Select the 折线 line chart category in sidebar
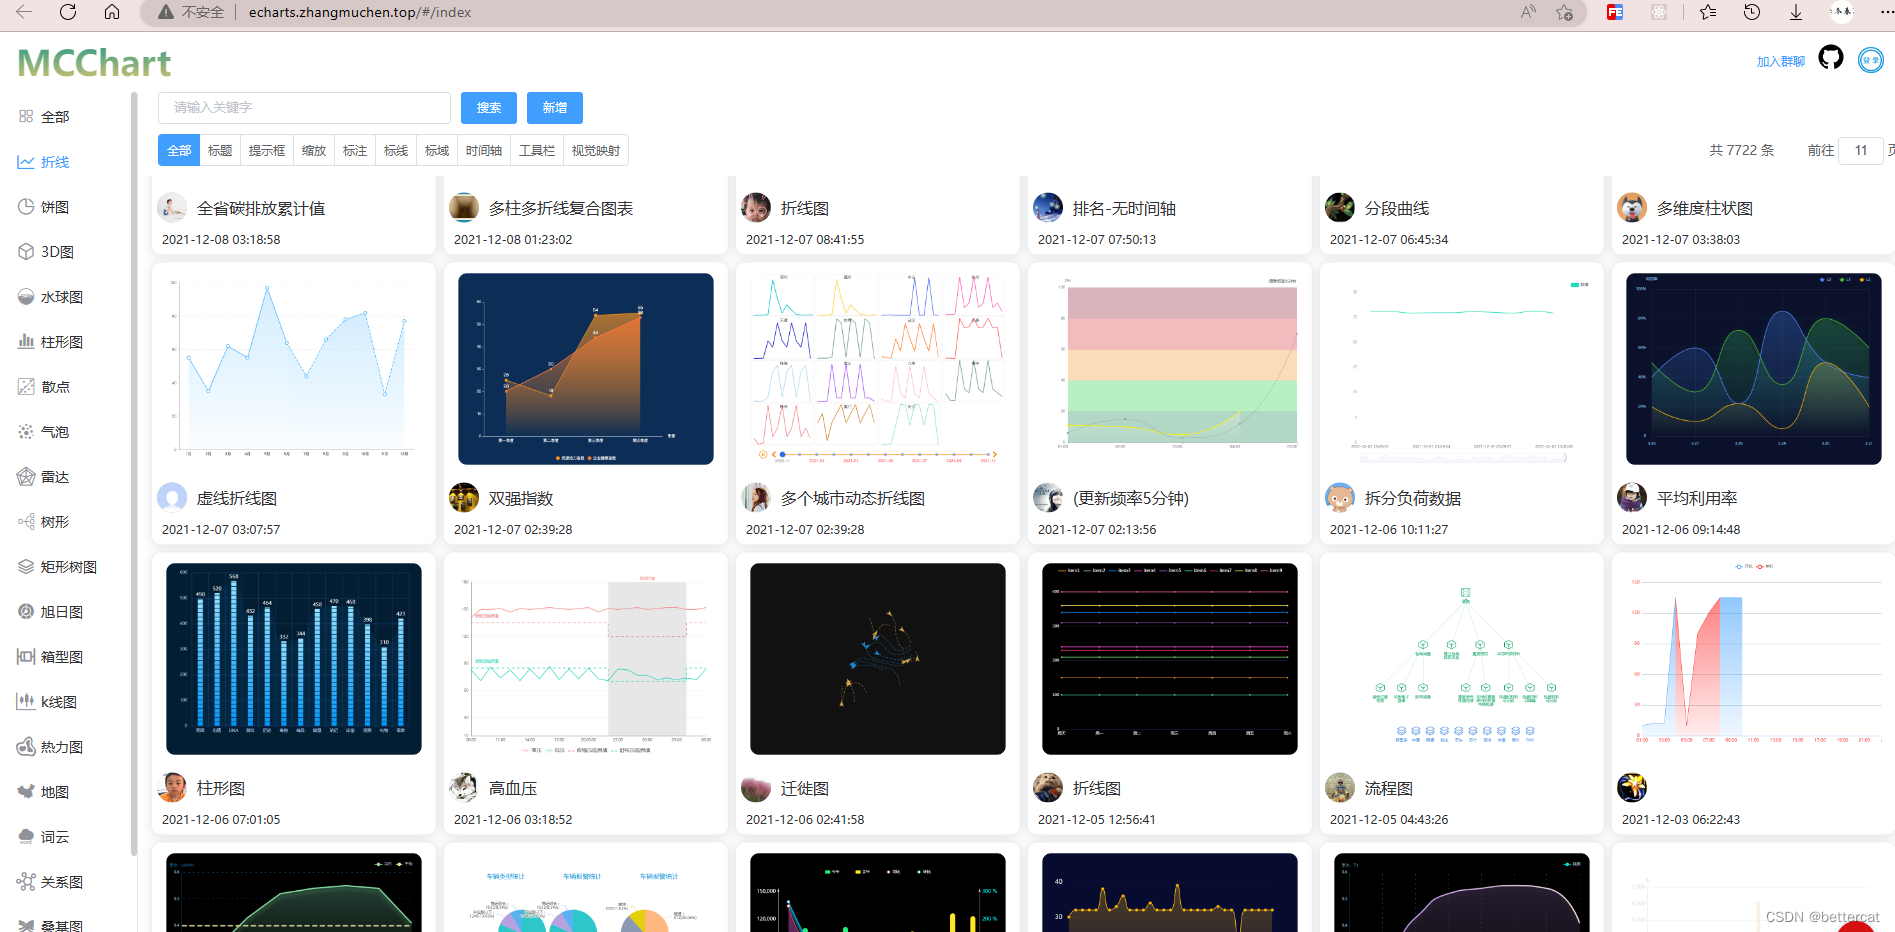The height and width of the screenshot is (932, 1895). tap(55, 161)
